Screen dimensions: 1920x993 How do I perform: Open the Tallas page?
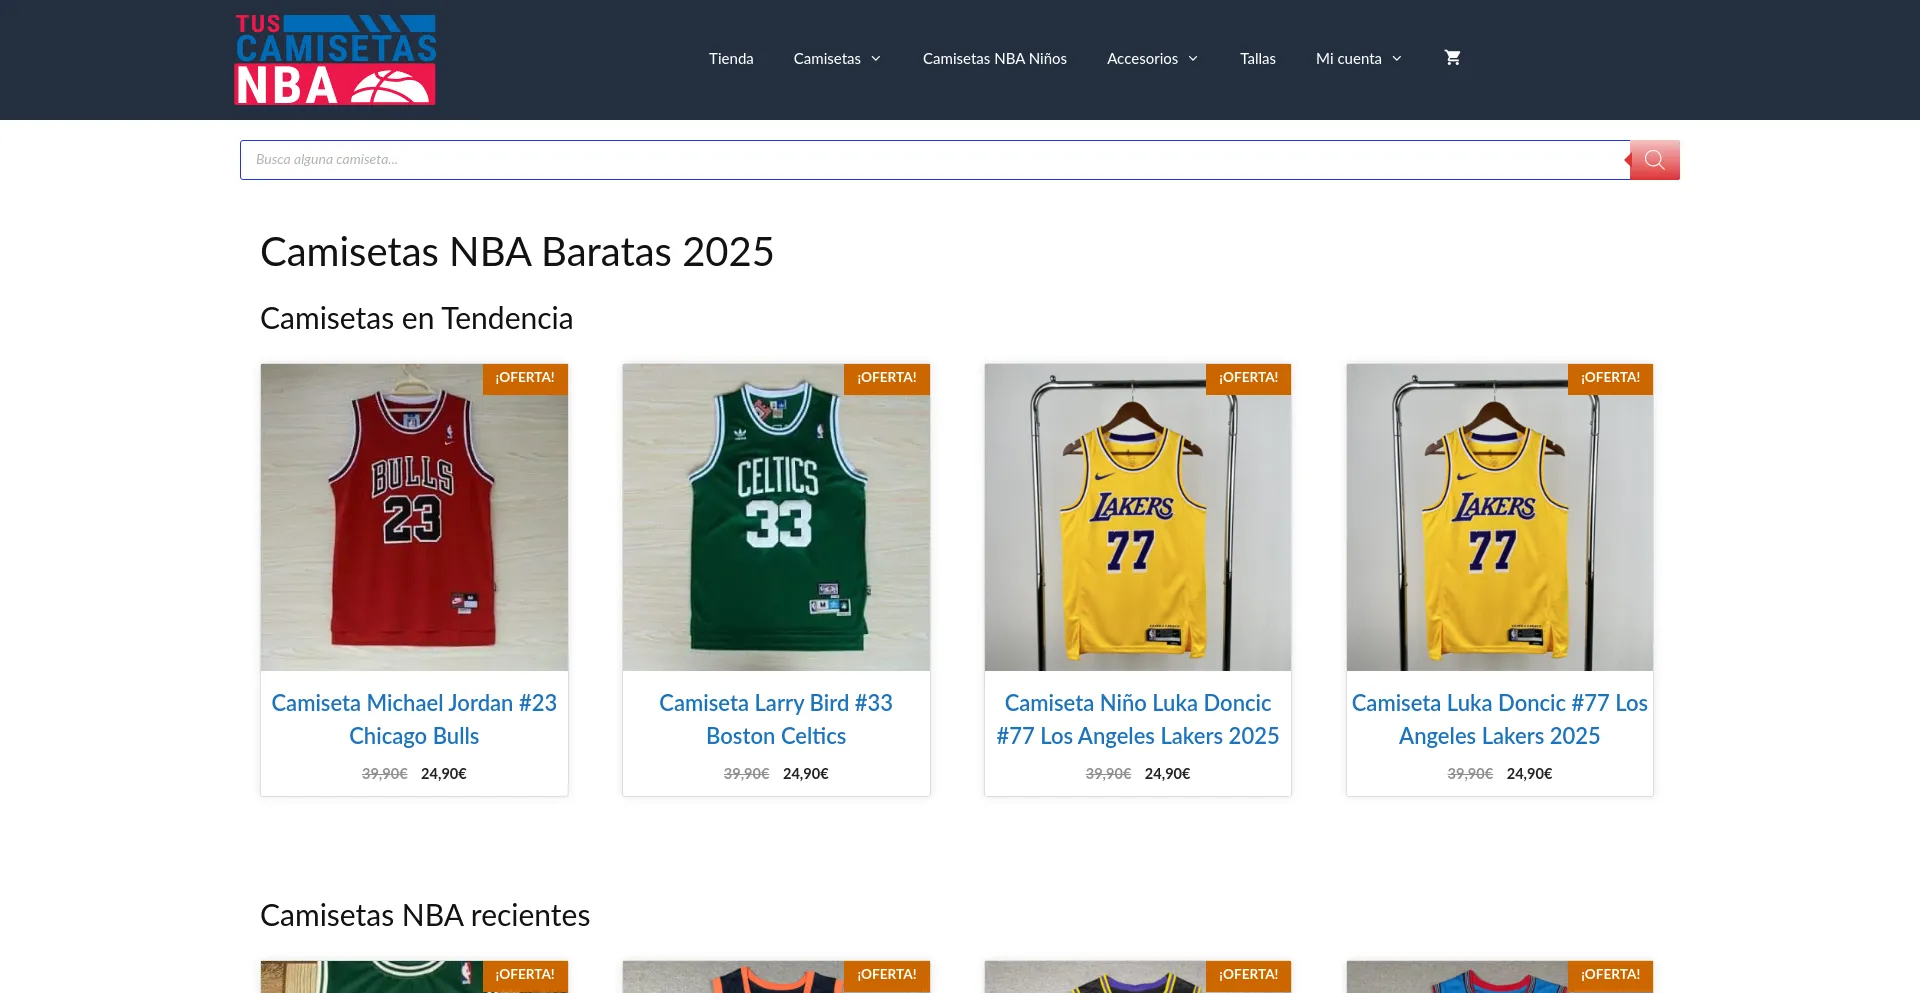[1257, 58]
